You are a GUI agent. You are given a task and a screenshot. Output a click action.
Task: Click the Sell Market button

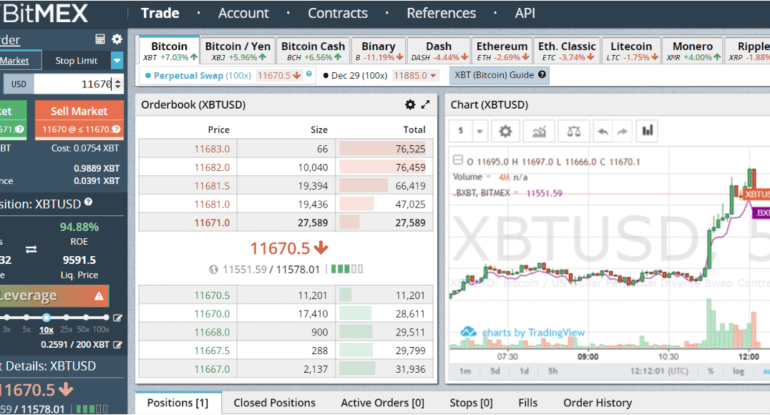[79, 120]
